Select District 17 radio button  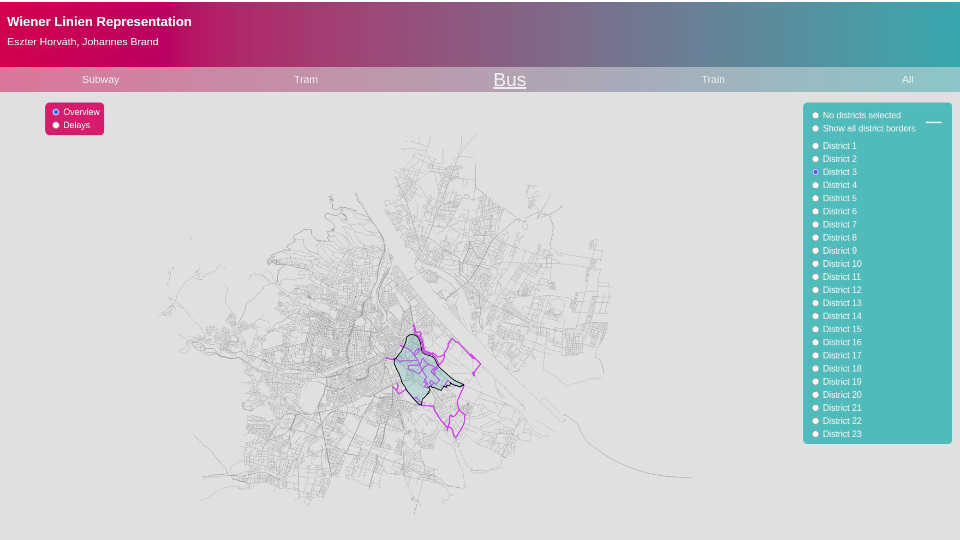coord(816,355)
